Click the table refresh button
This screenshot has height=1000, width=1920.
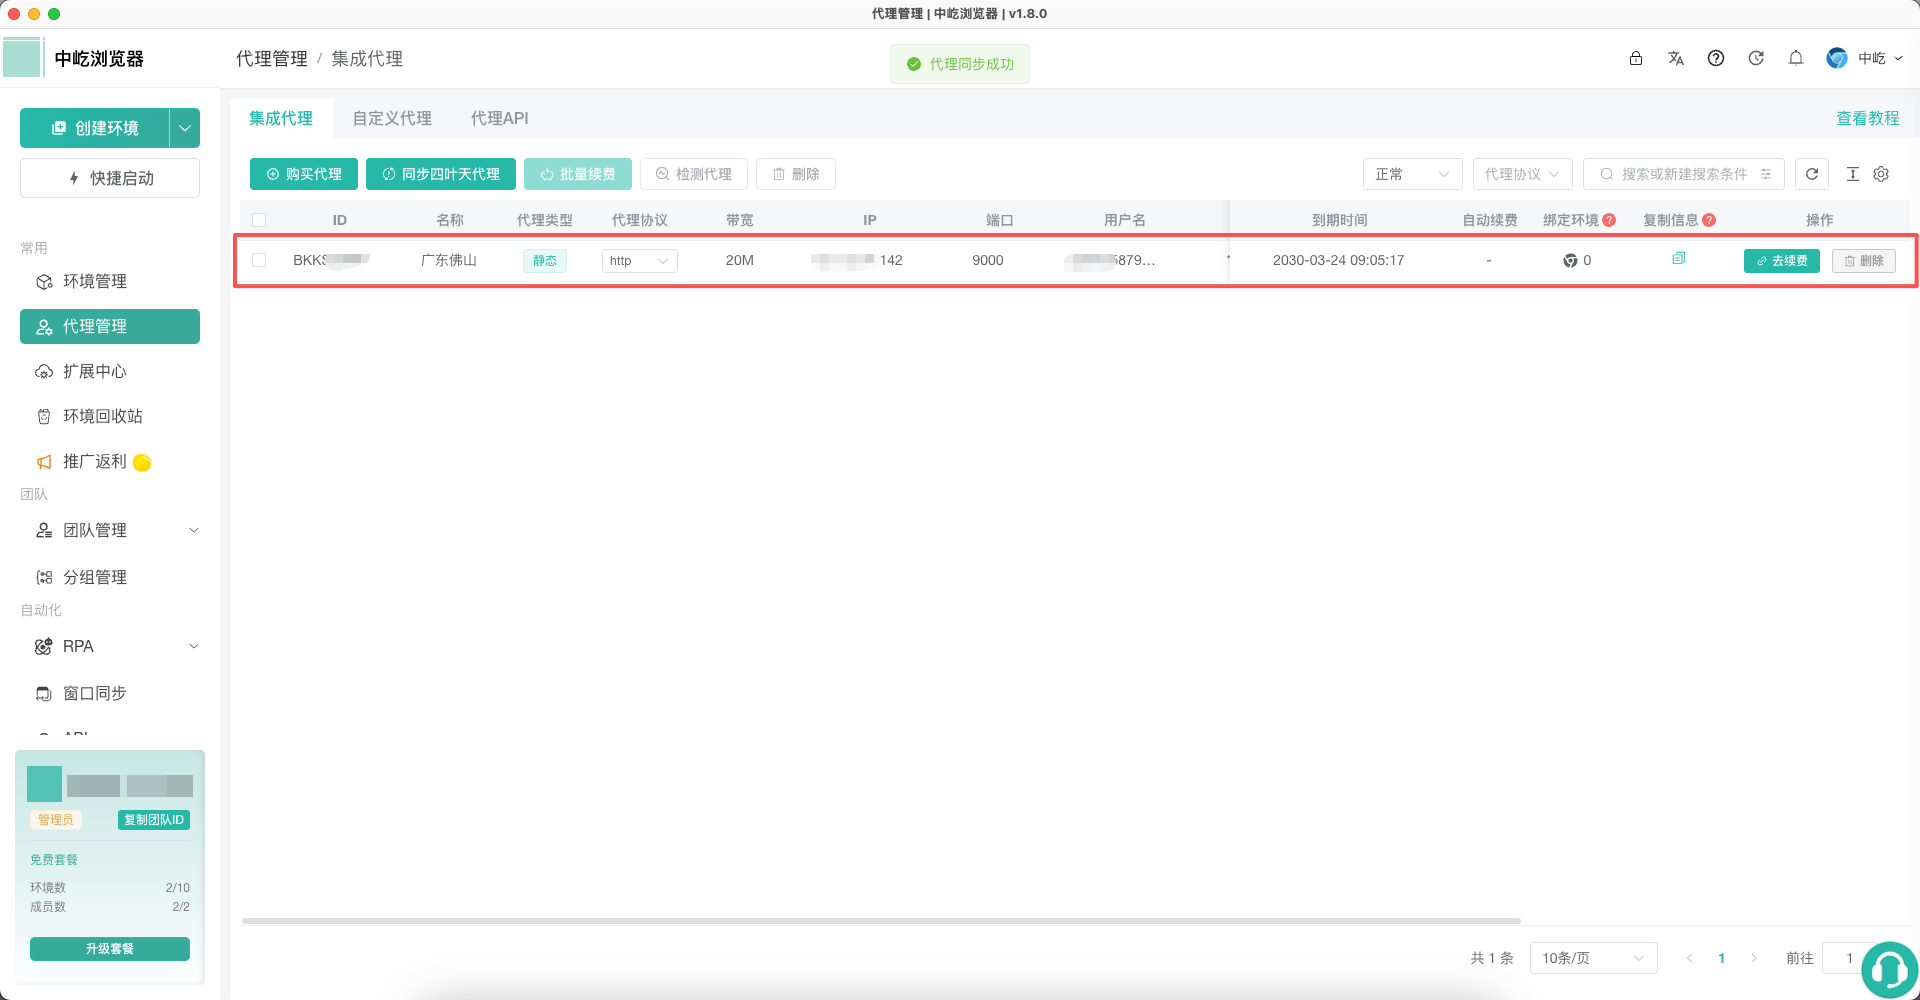pos(1812,174)
